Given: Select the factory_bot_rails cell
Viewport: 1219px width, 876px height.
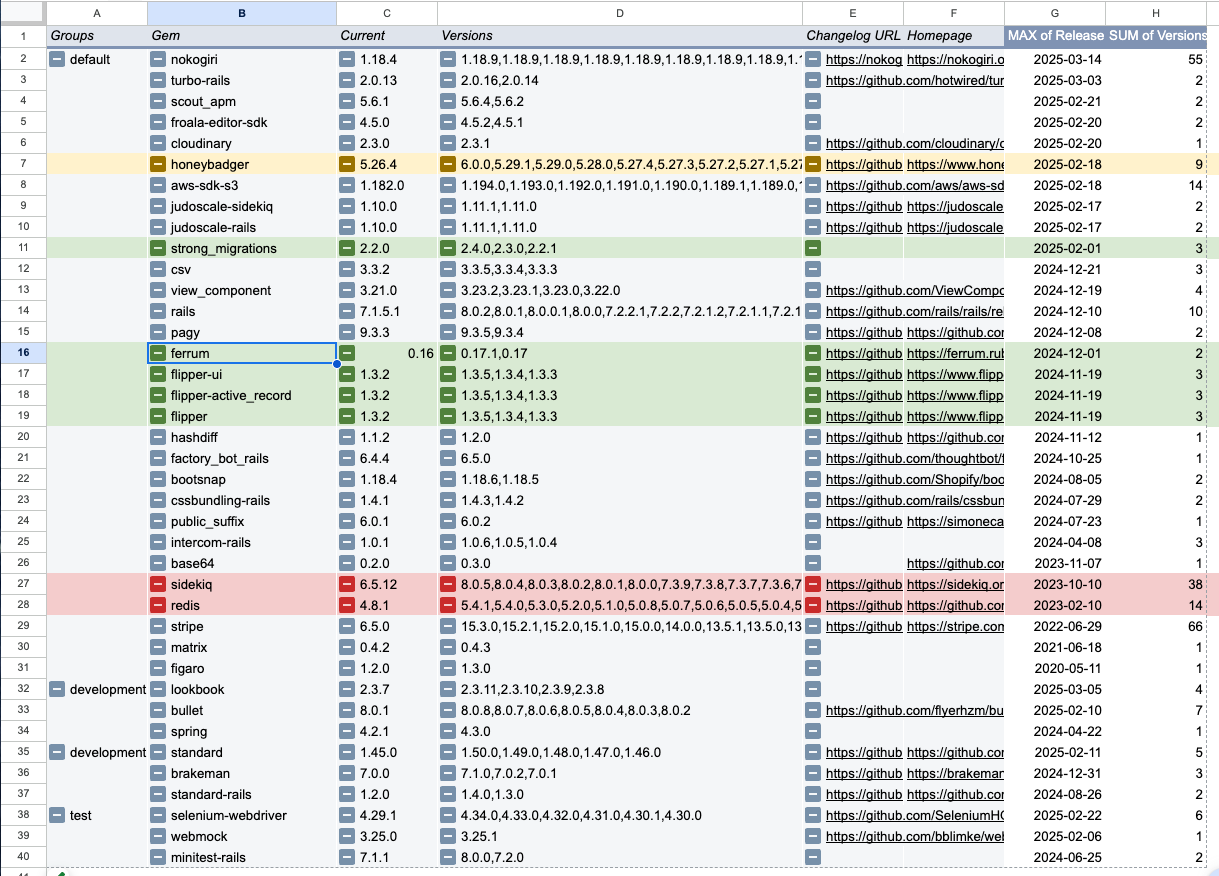Looking at the screenshot, I should tap(242, 459).
